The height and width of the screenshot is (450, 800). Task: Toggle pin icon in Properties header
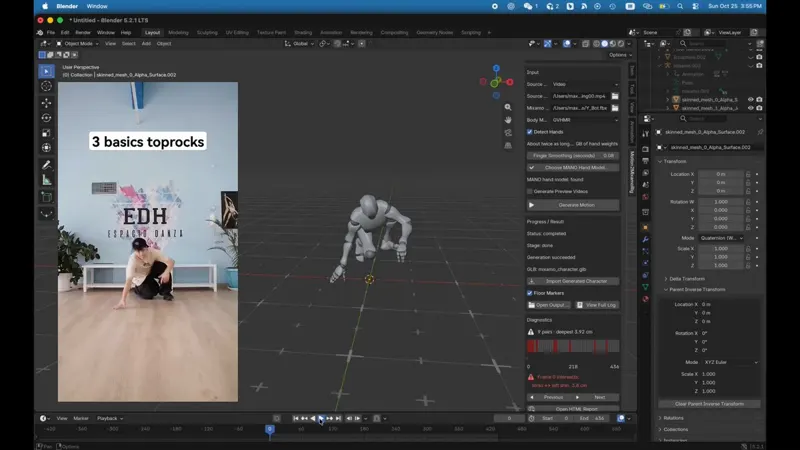760,132
